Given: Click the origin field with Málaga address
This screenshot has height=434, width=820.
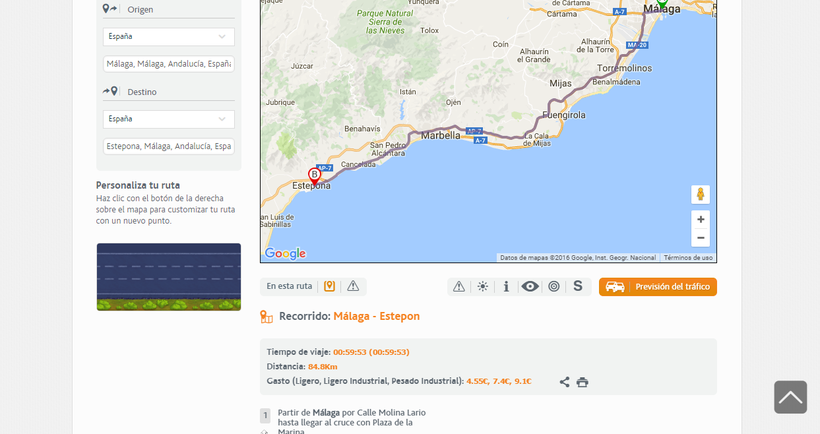Looking at the screenshot, I should click(x=168, y=64).
